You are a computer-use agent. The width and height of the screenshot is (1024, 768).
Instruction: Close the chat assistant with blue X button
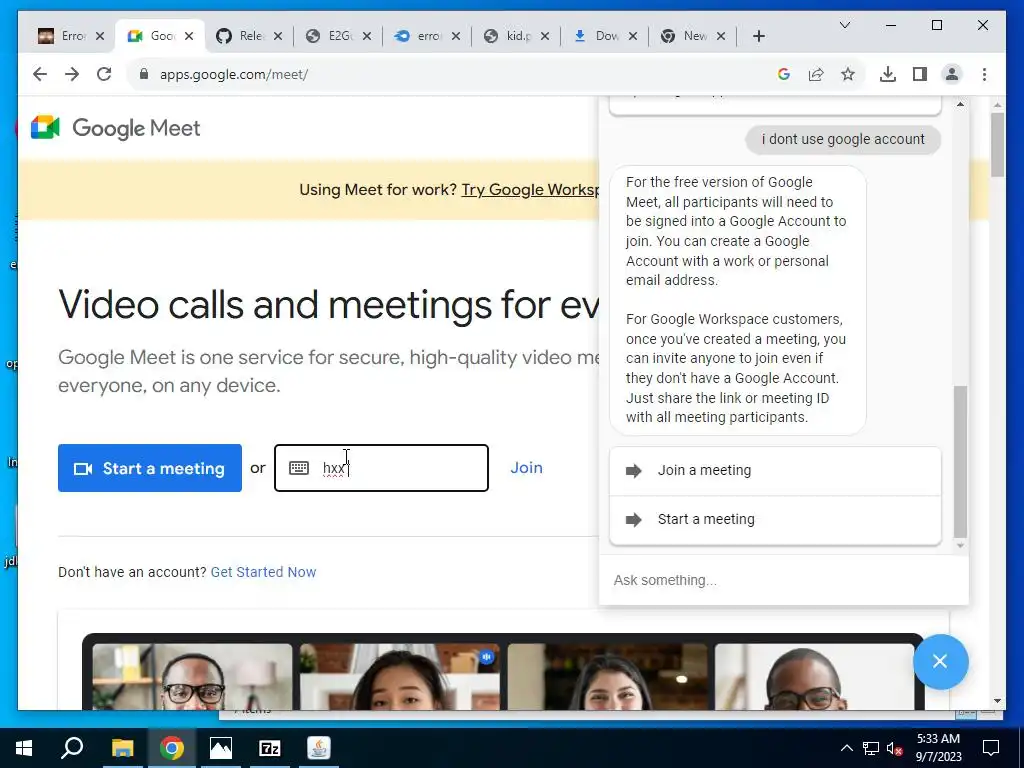940,662
